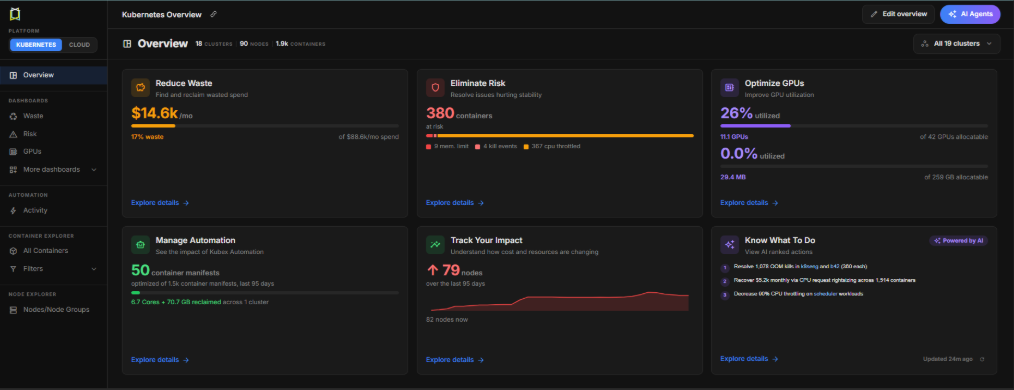The height and width of the screenshot is (390, 1014).
Task: Click the Eliminate Risk shield icon
Action: (435, 87)
